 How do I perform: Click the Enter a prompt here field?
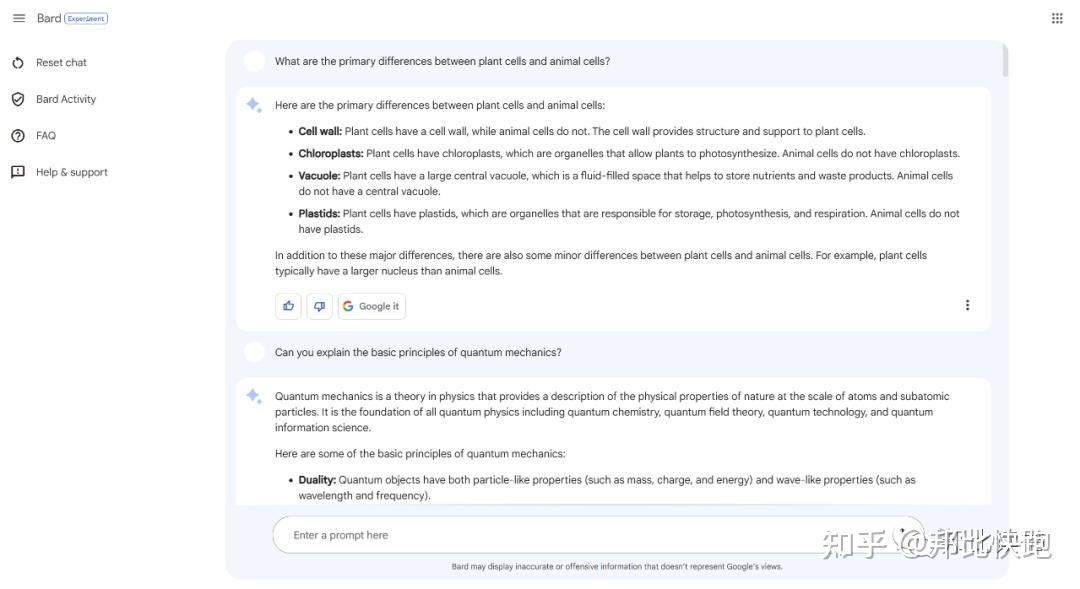pos(598,535)
